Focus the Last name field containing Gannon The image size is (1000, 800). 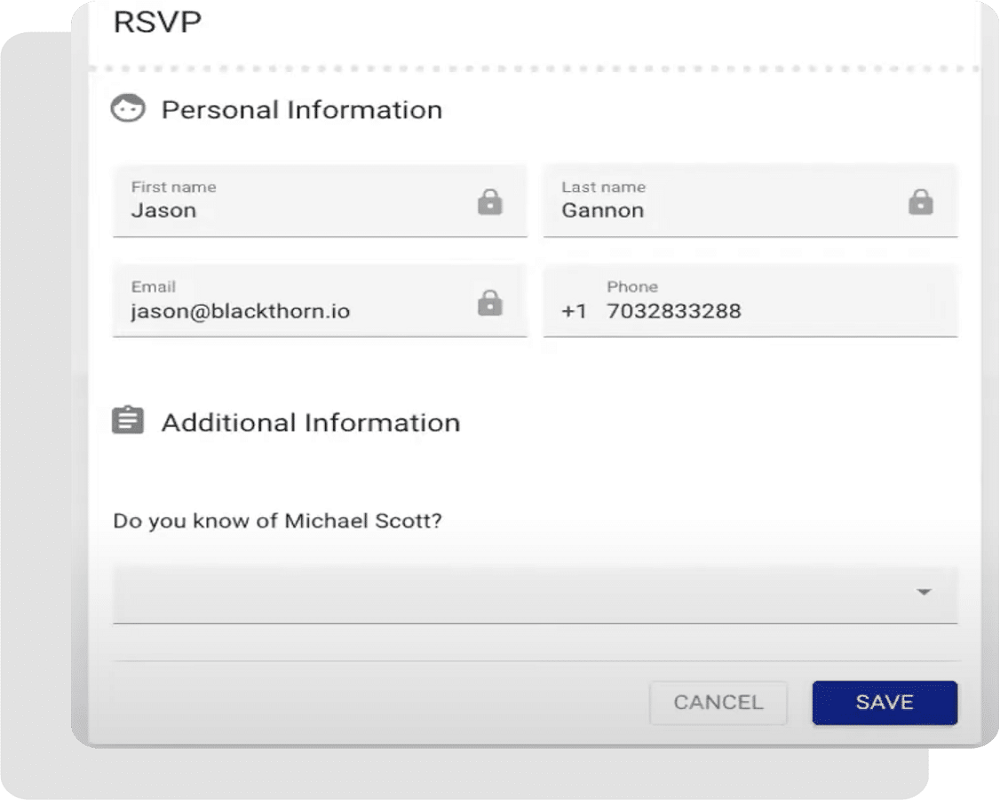(750, 201)
